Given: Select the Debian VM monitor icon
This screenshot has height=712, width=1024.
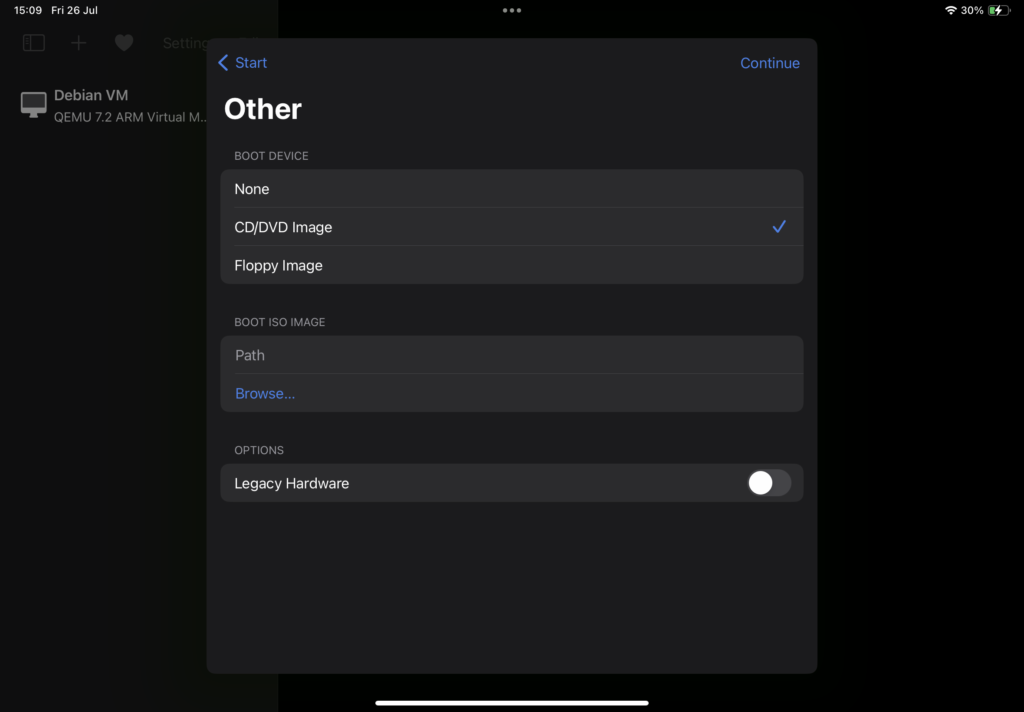Looking at the screenshot, I should (33, 105).
